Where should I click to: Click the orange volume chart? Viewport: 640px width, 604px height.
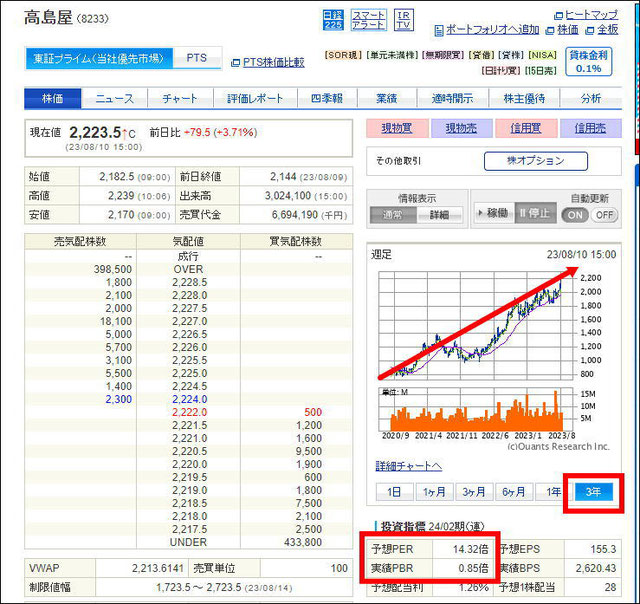(x=476, y=409)
